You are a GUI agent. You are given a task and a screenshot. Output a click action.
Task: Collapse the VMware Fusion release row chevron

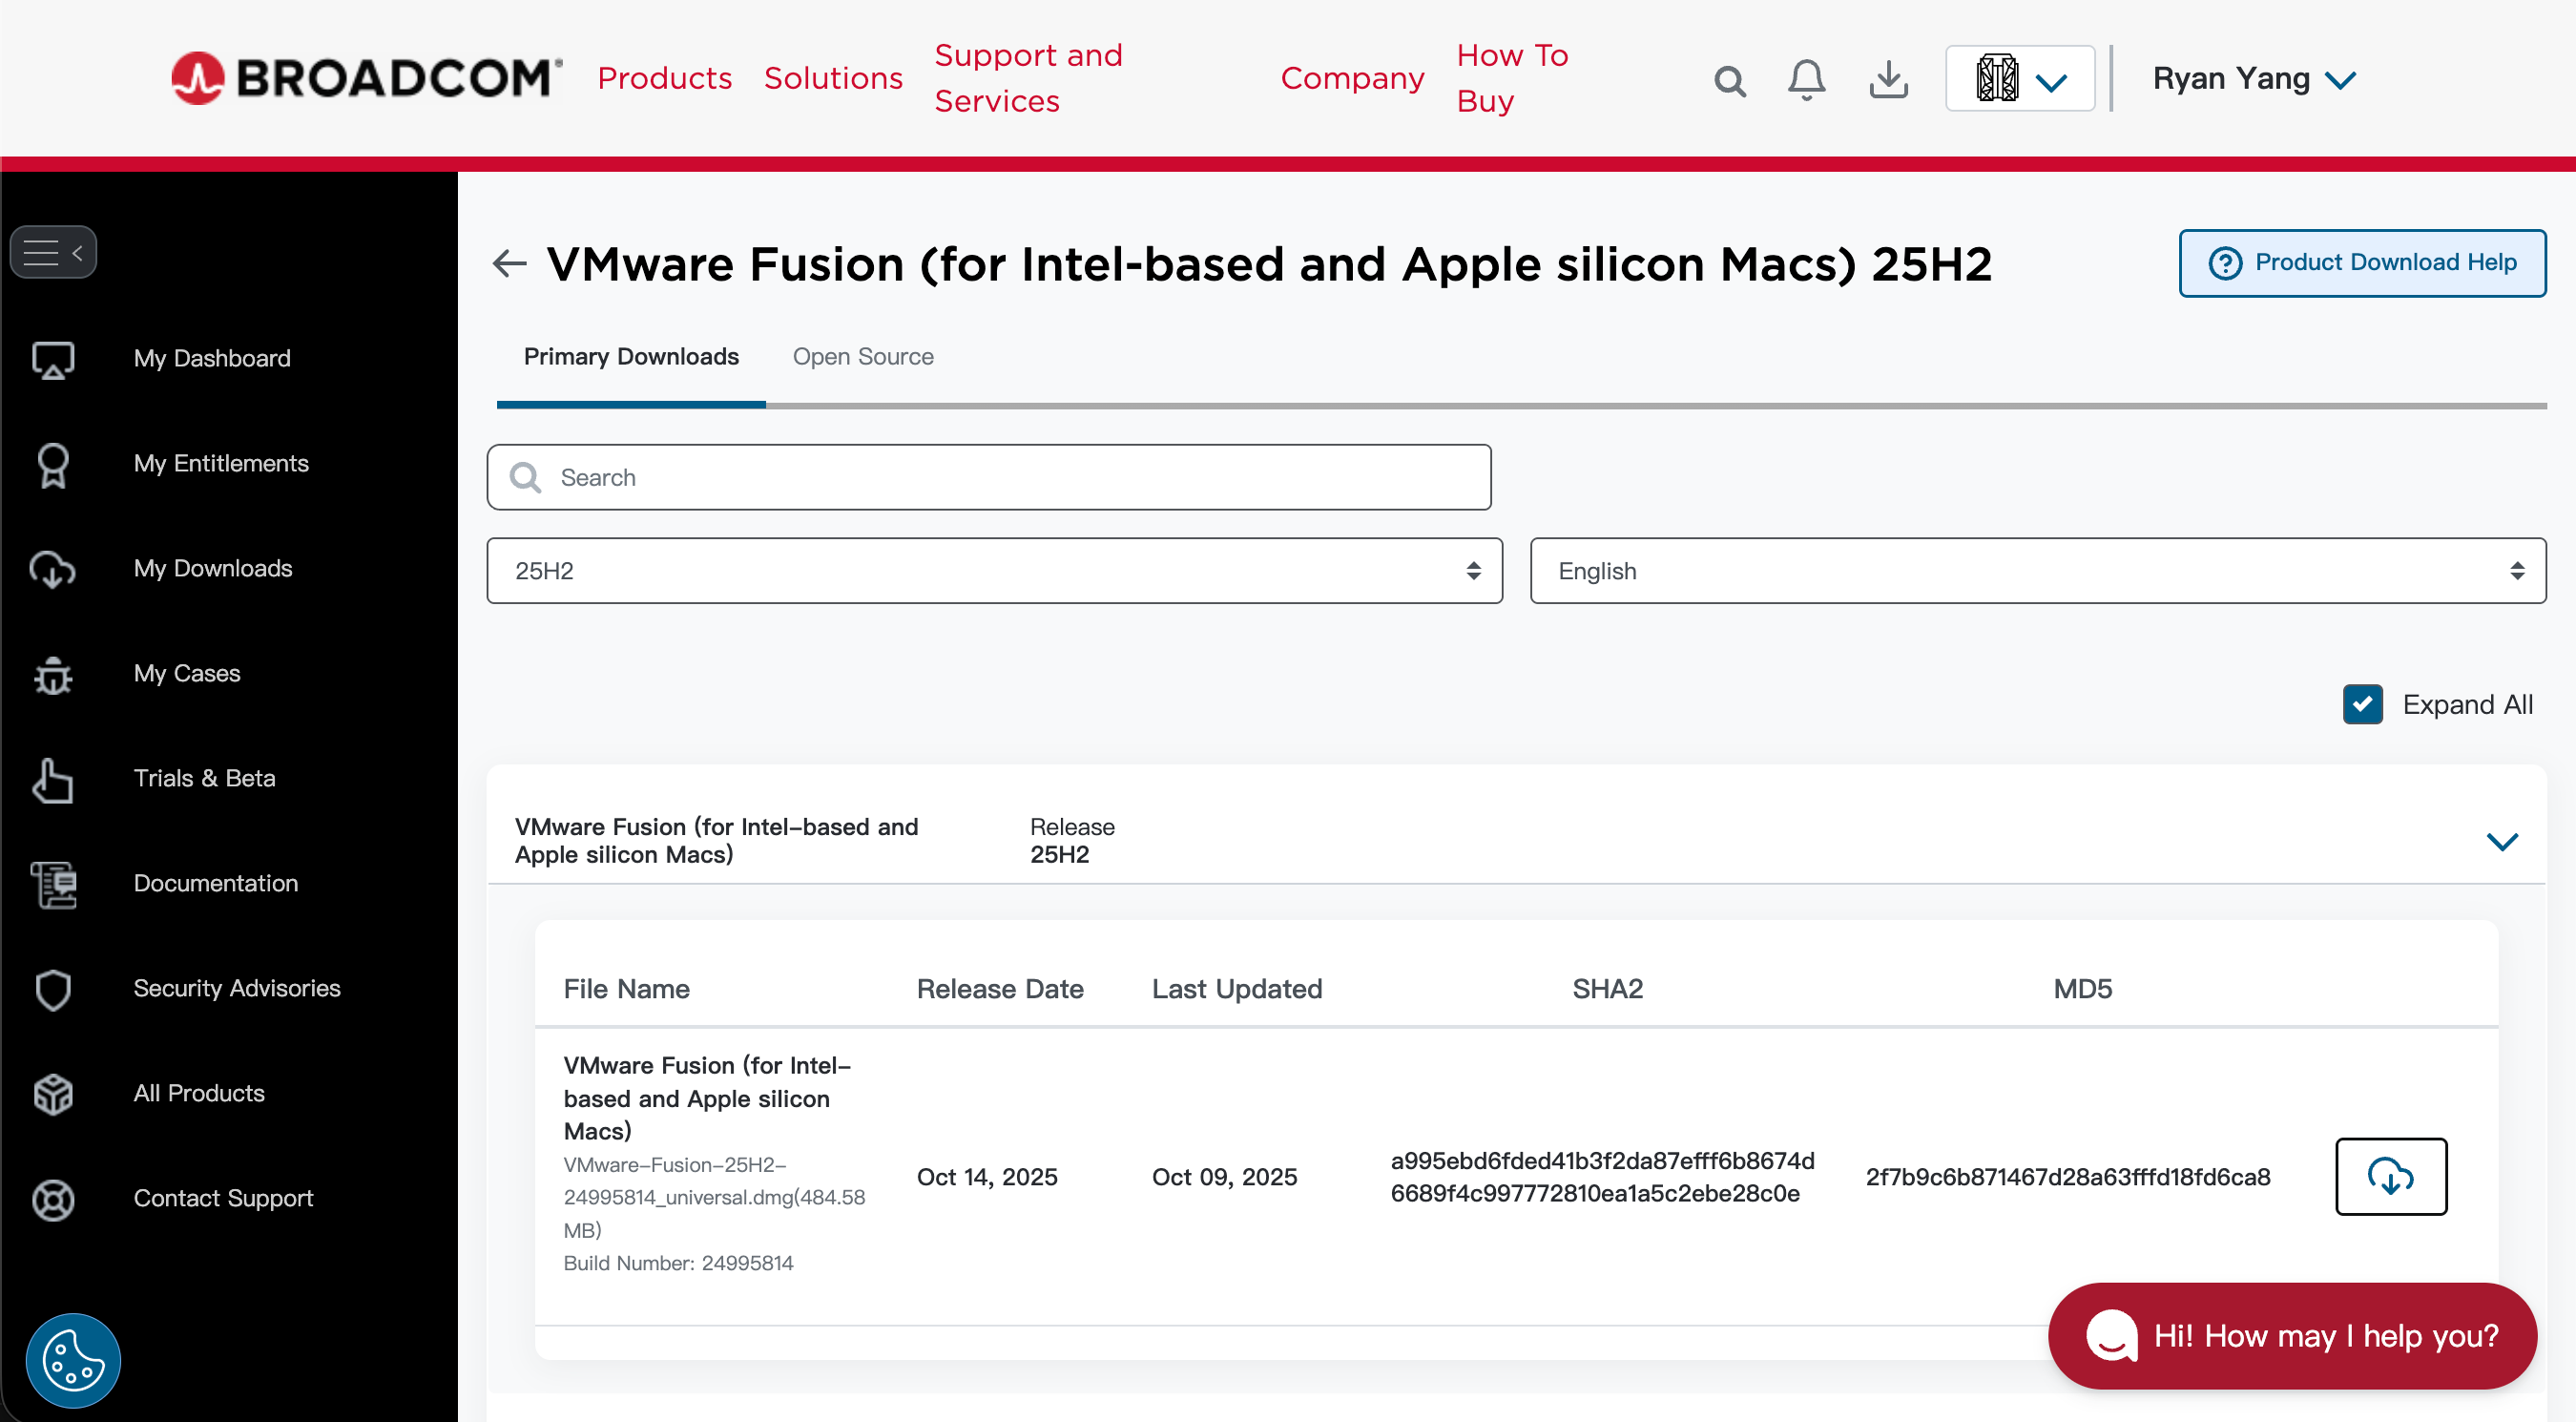(x=2502, y=841)
